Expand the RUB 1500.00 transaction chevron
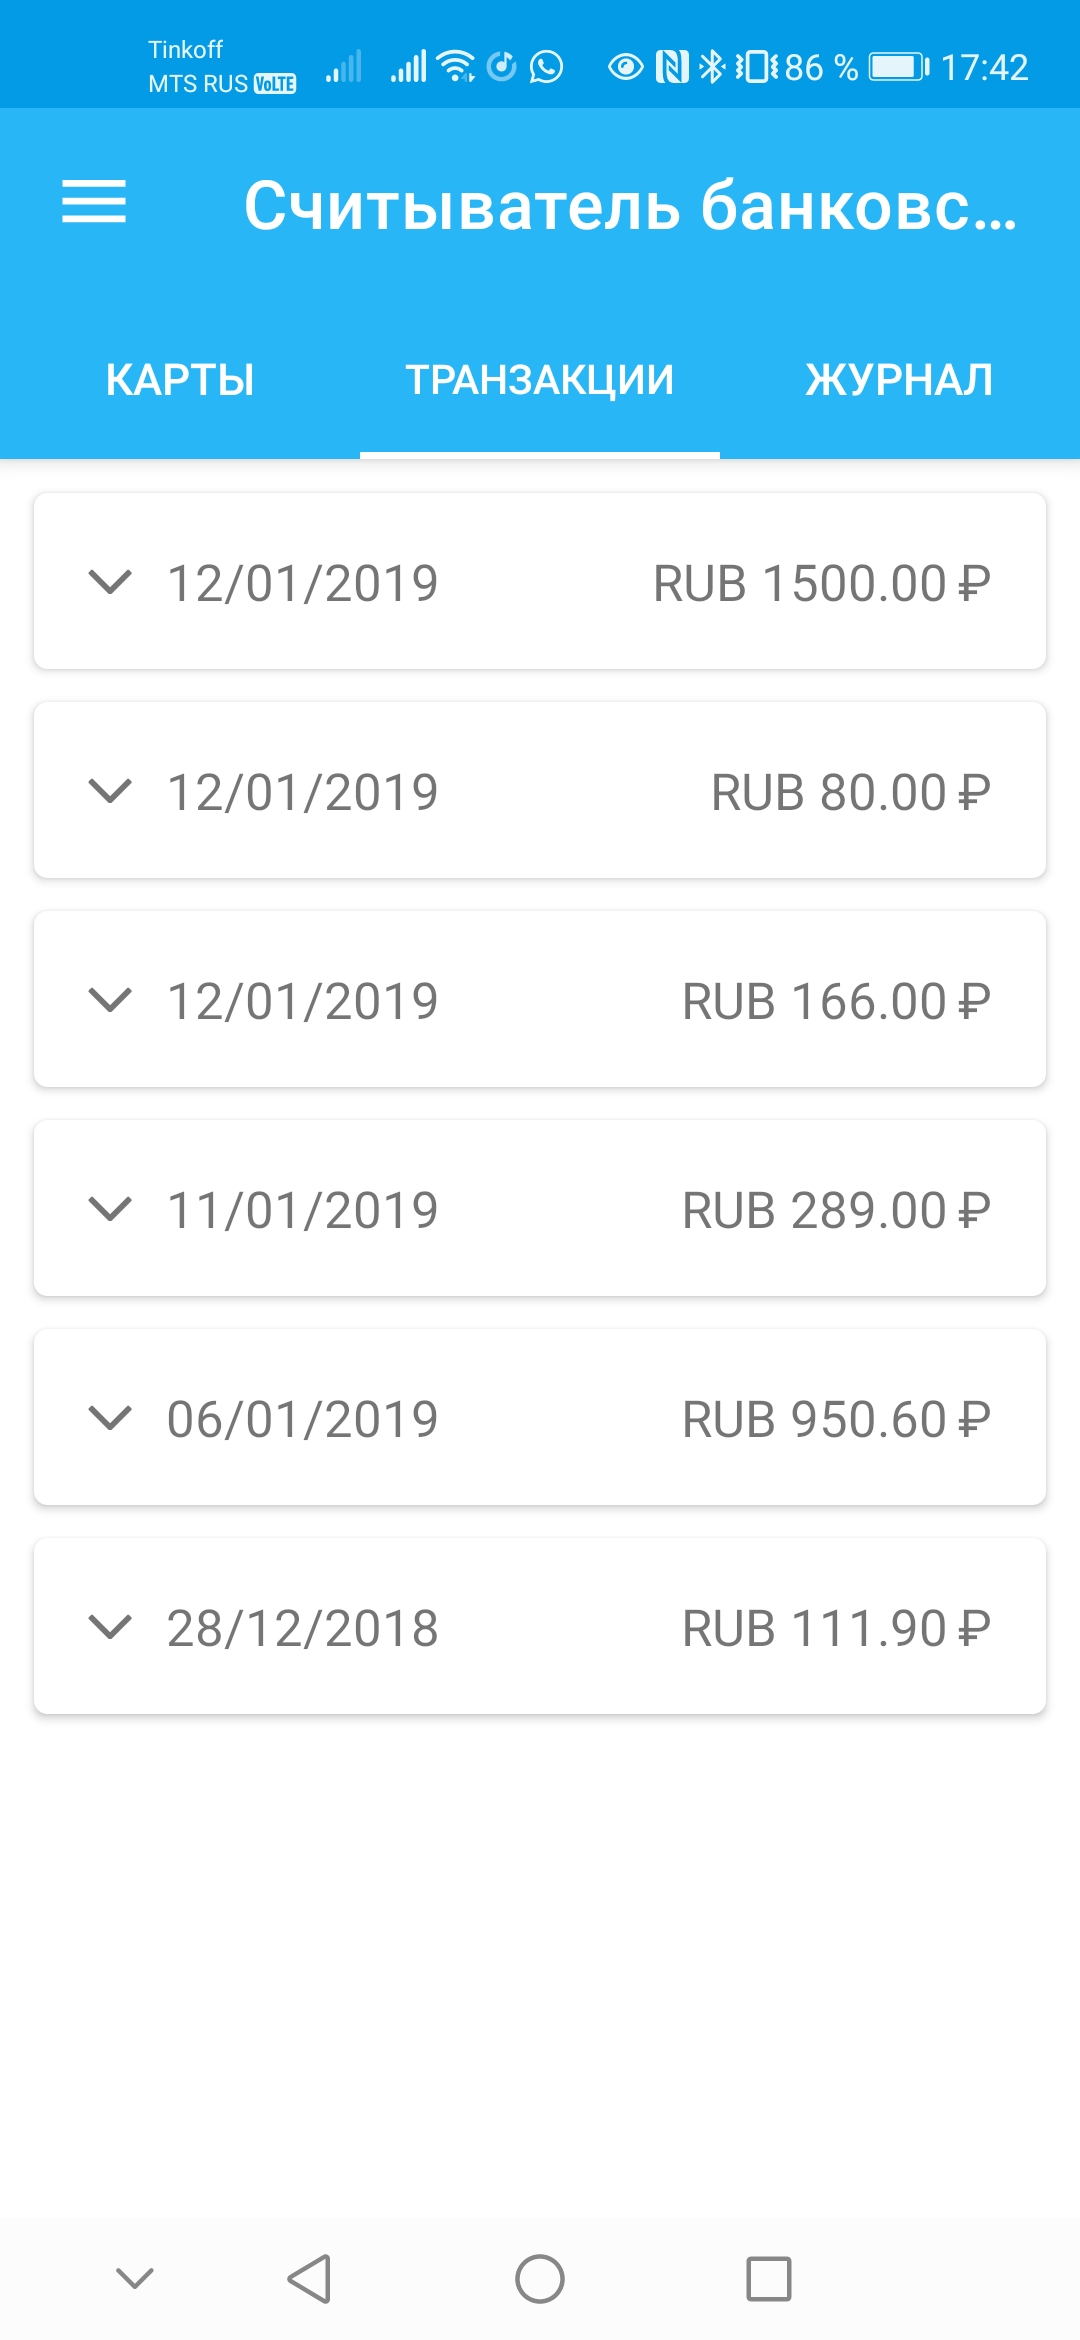This screenshot has height=2340, width=1080. coord(110,582)
